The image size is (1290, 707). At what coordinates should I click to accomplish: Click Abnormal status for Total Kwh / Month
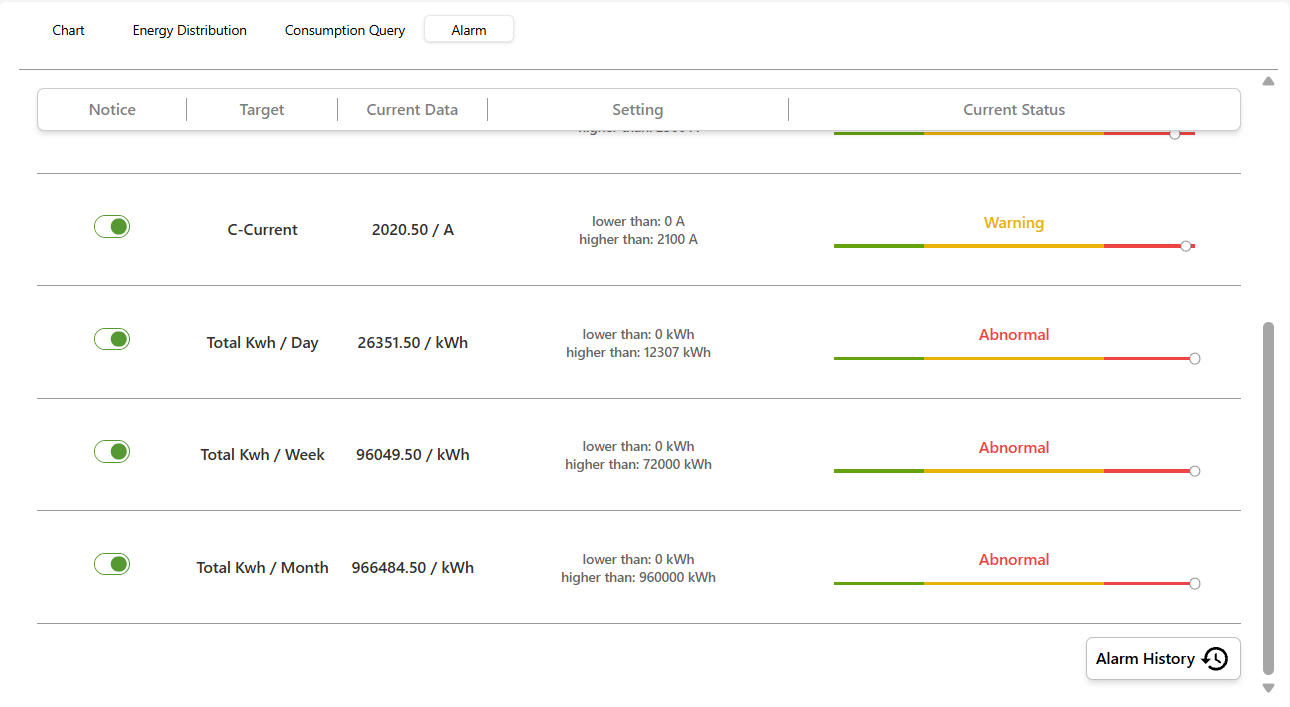pos(1014,560)
